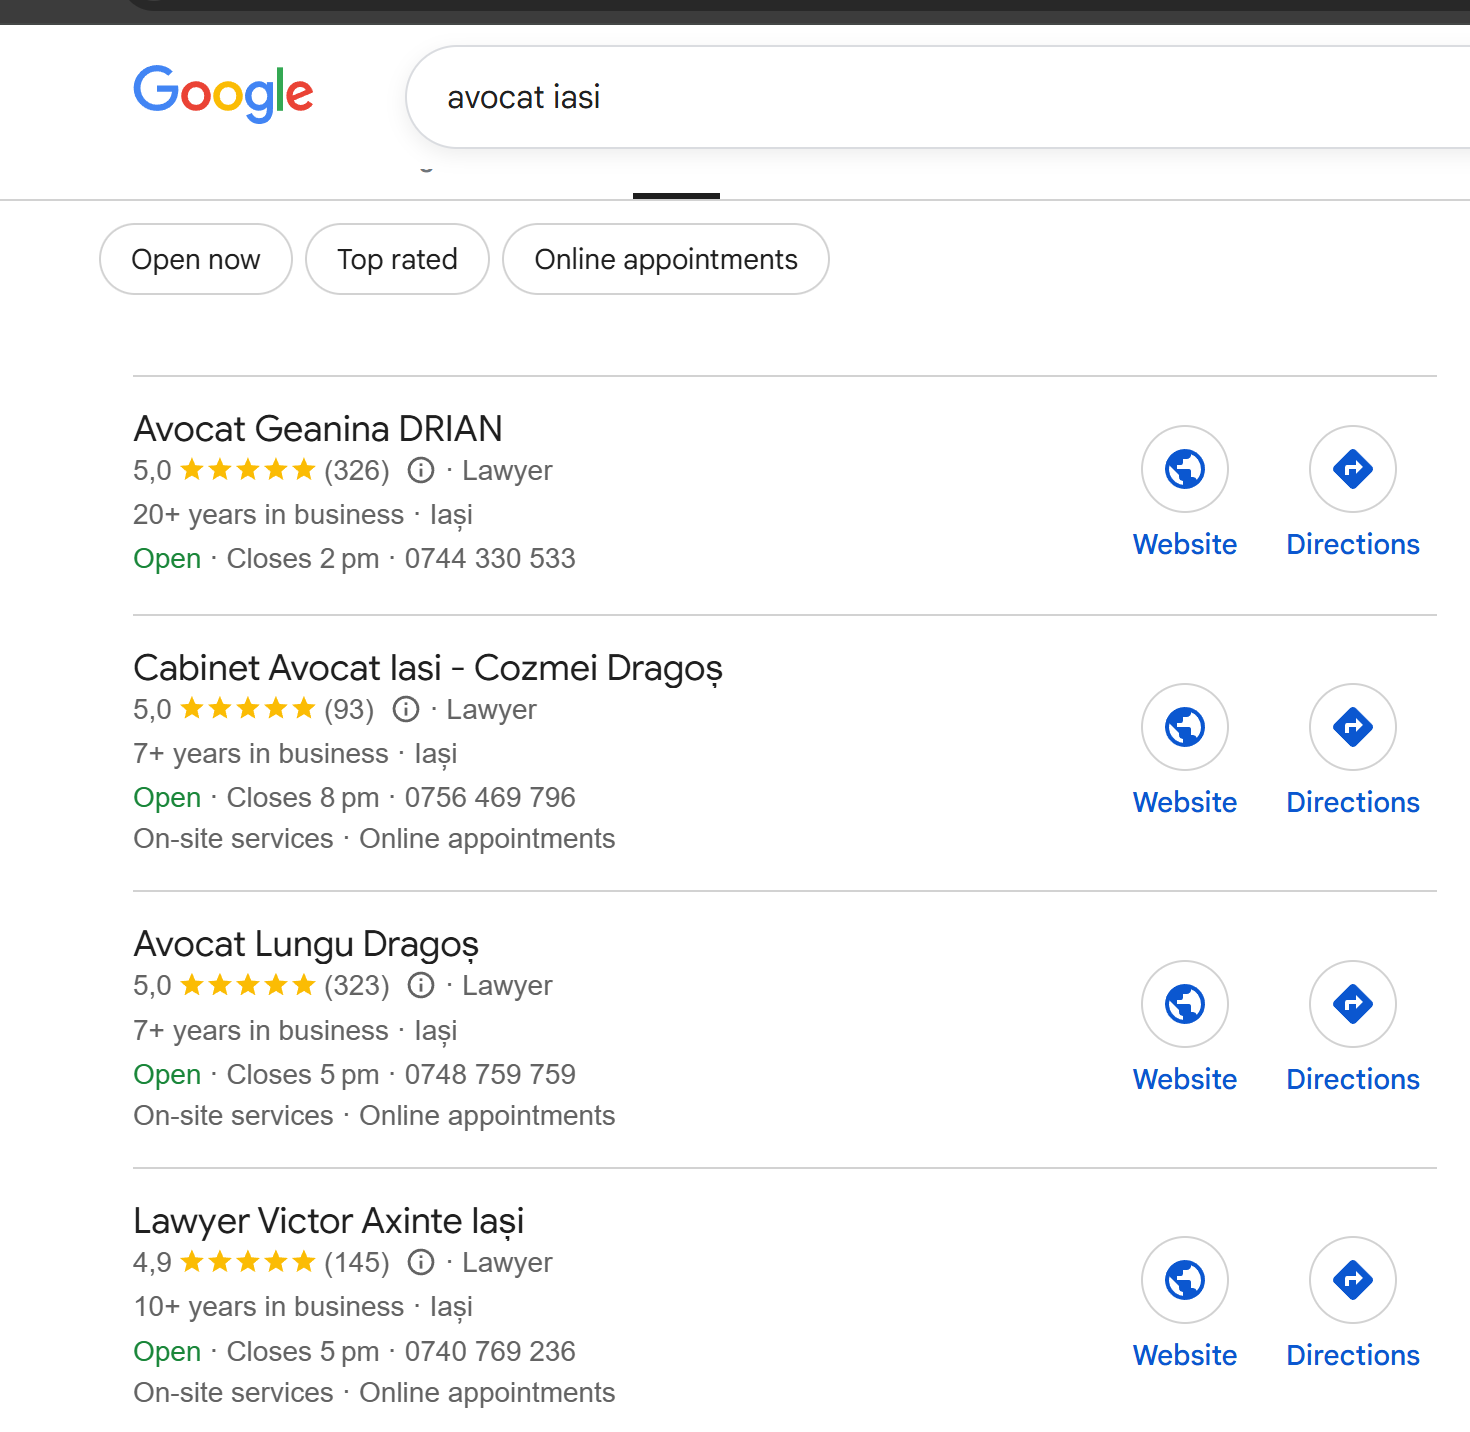
Task: Open website globe icon for Victor Axinte
Action: (1185, 1280)
